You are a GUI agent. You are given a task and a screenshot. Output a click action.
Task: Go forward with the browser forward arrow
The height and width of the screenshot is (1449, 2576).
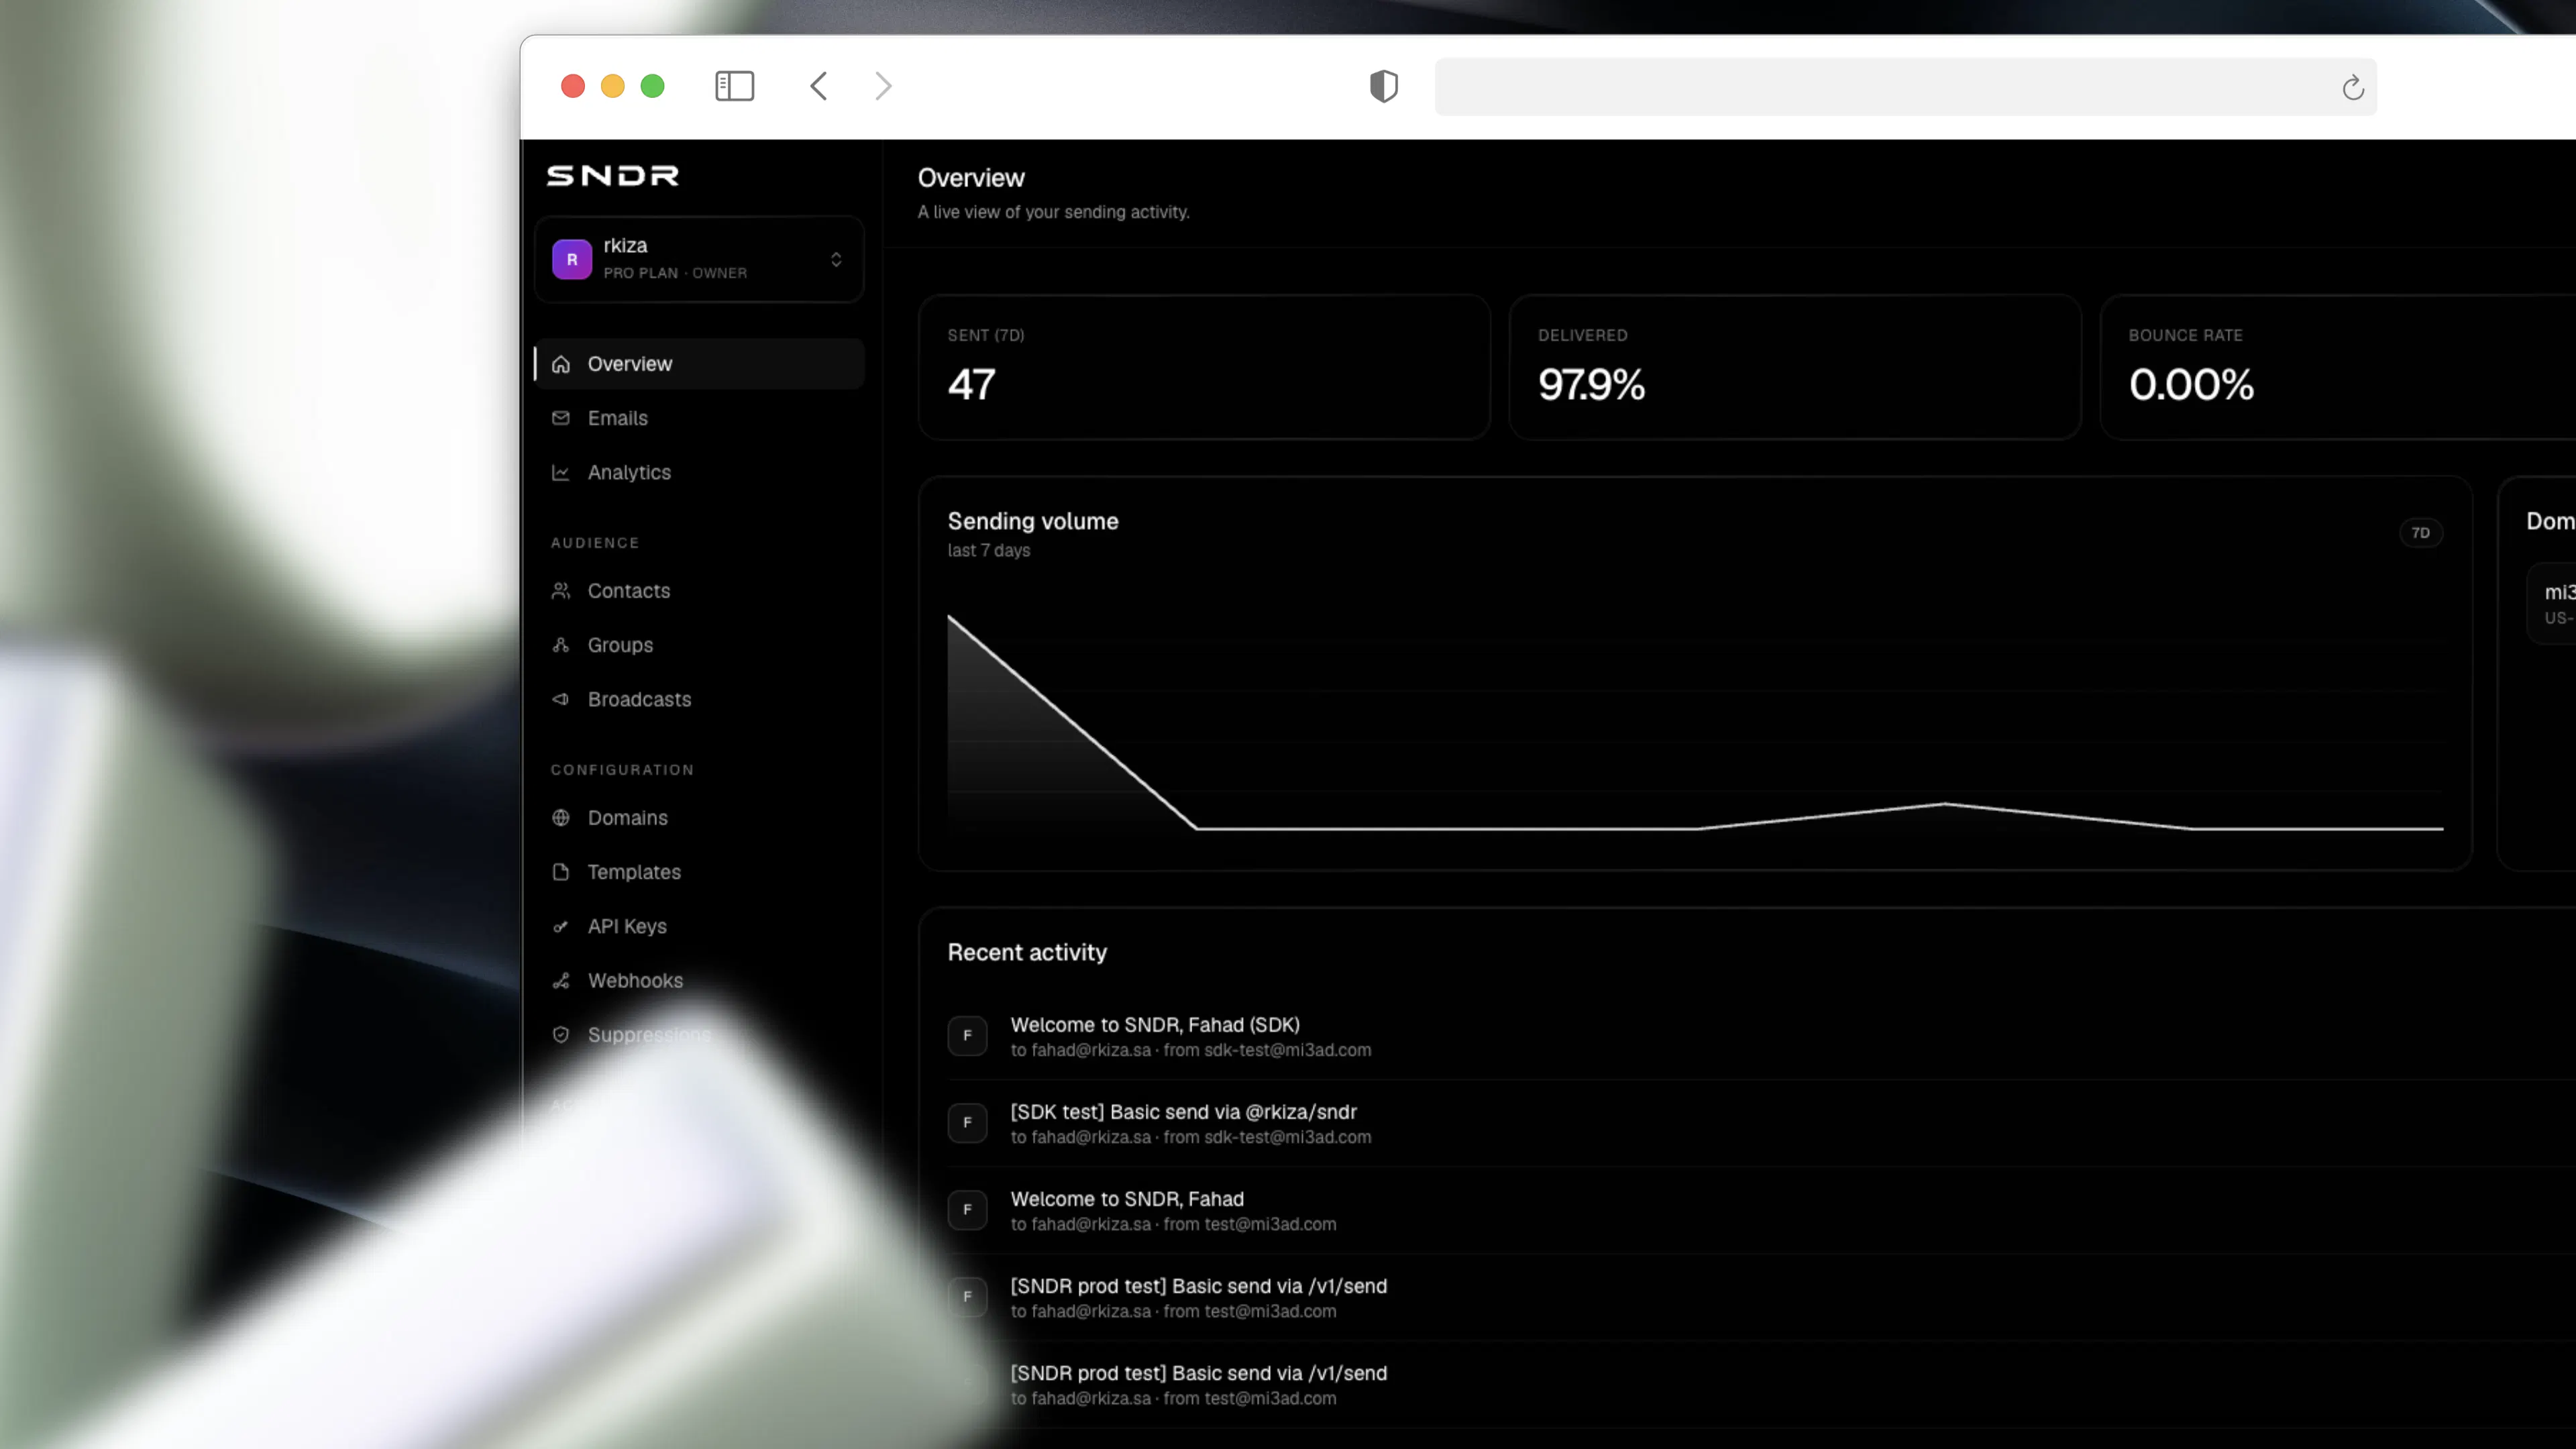(x=883, y=86)
